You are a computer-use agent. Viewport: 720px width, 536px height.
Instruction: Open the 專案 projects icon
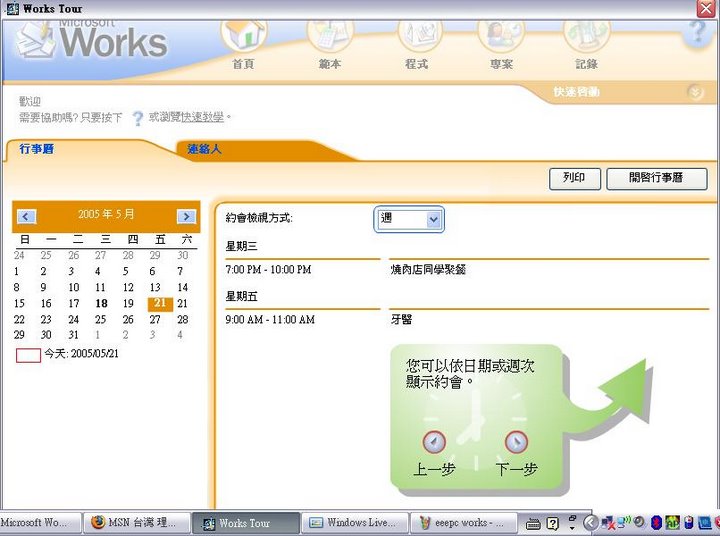pyautogui.click(x=501, y=35)
